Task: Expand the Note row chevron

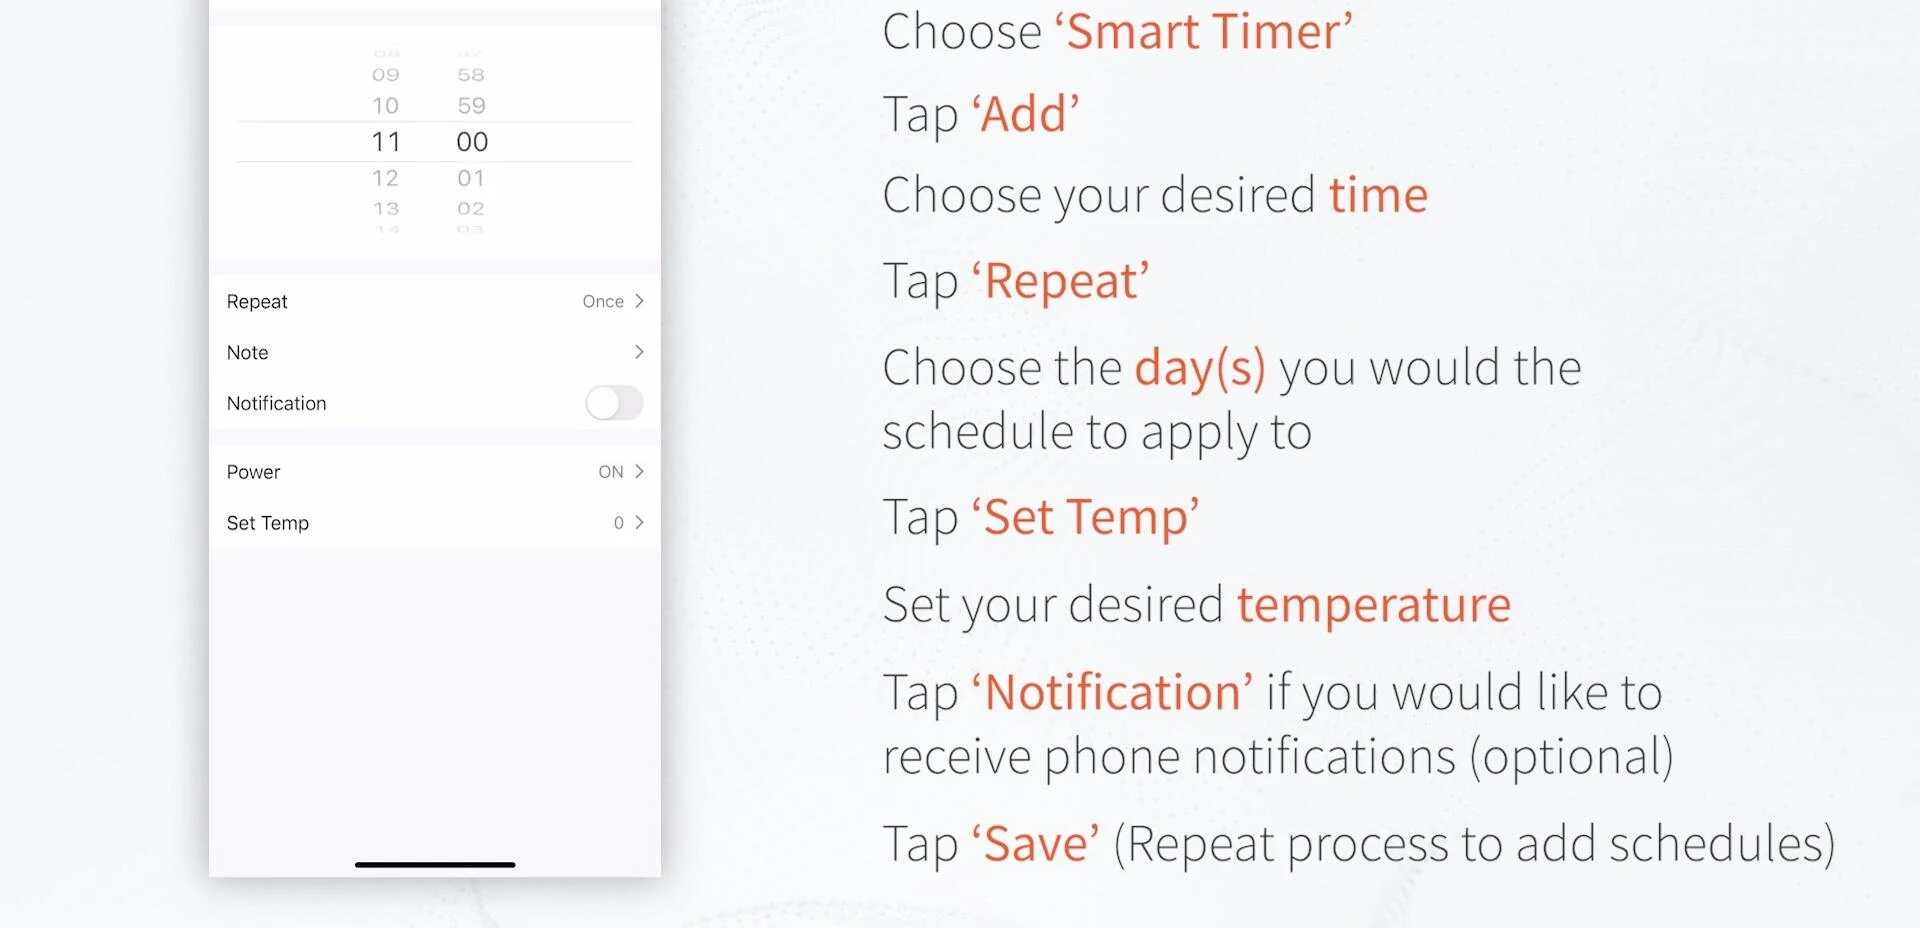Action: 639,352
